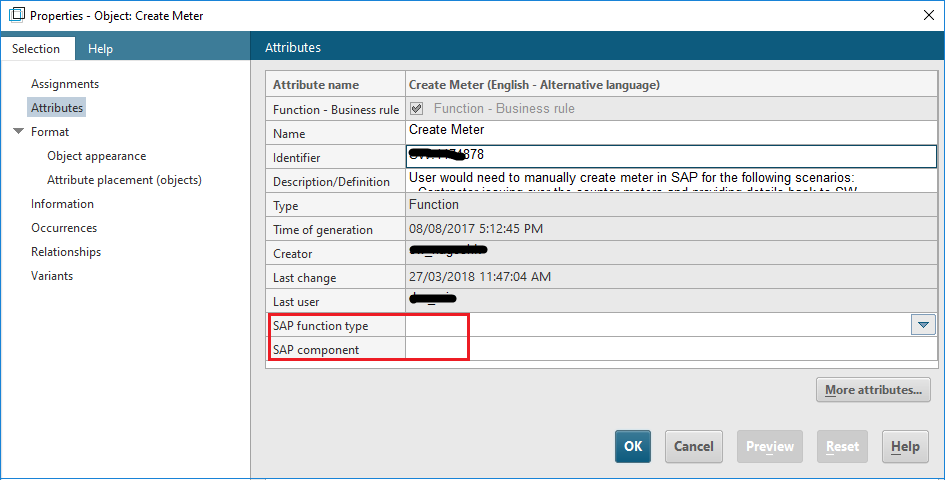Select the Selection tab

36,48
